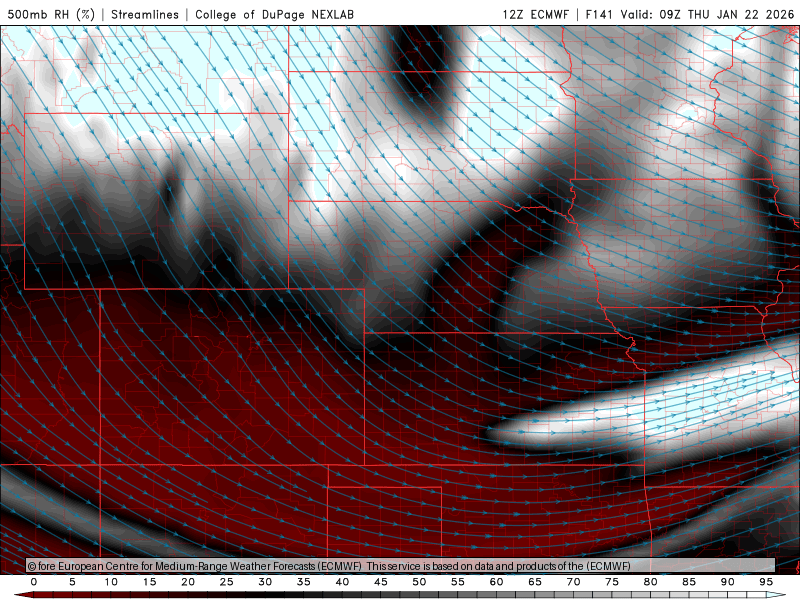Click the "95" color scale label
This screenshot has height=600, width=800.
(766, 582)
